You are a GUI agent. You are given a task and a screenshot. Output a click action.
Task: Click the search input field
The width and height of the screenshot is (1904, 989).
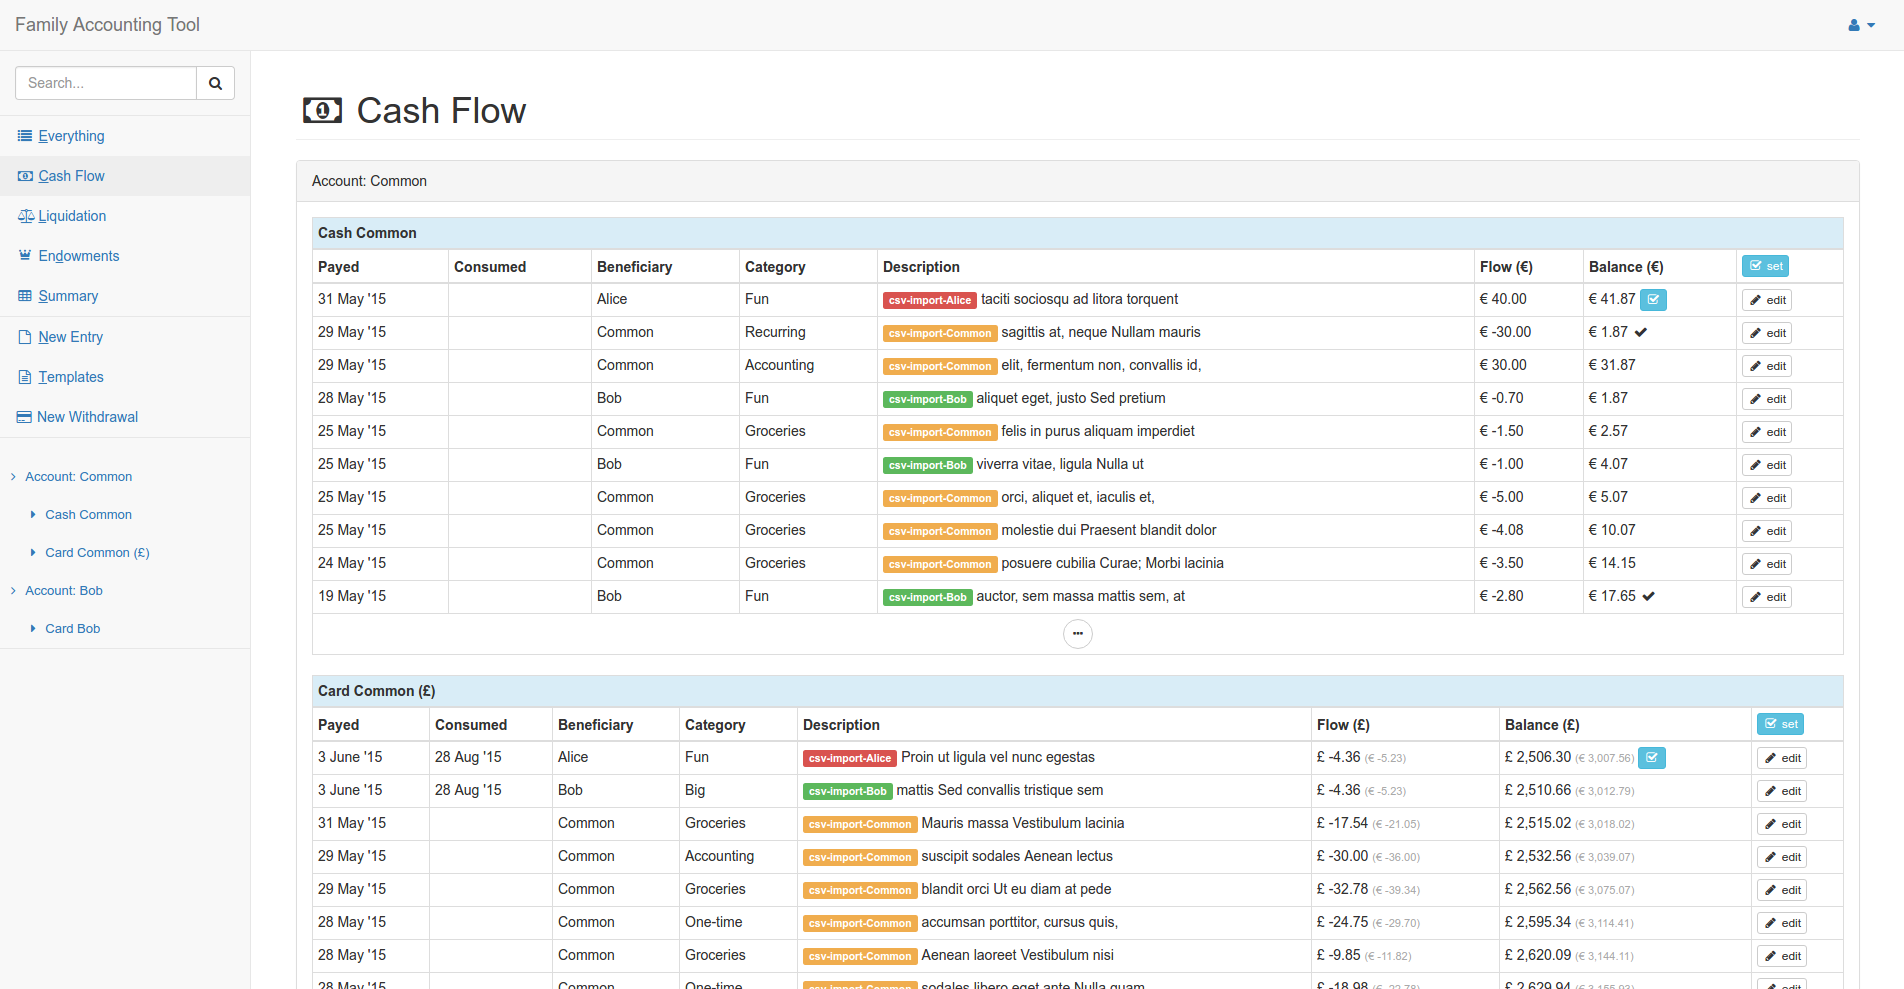(x=105, y=83)
